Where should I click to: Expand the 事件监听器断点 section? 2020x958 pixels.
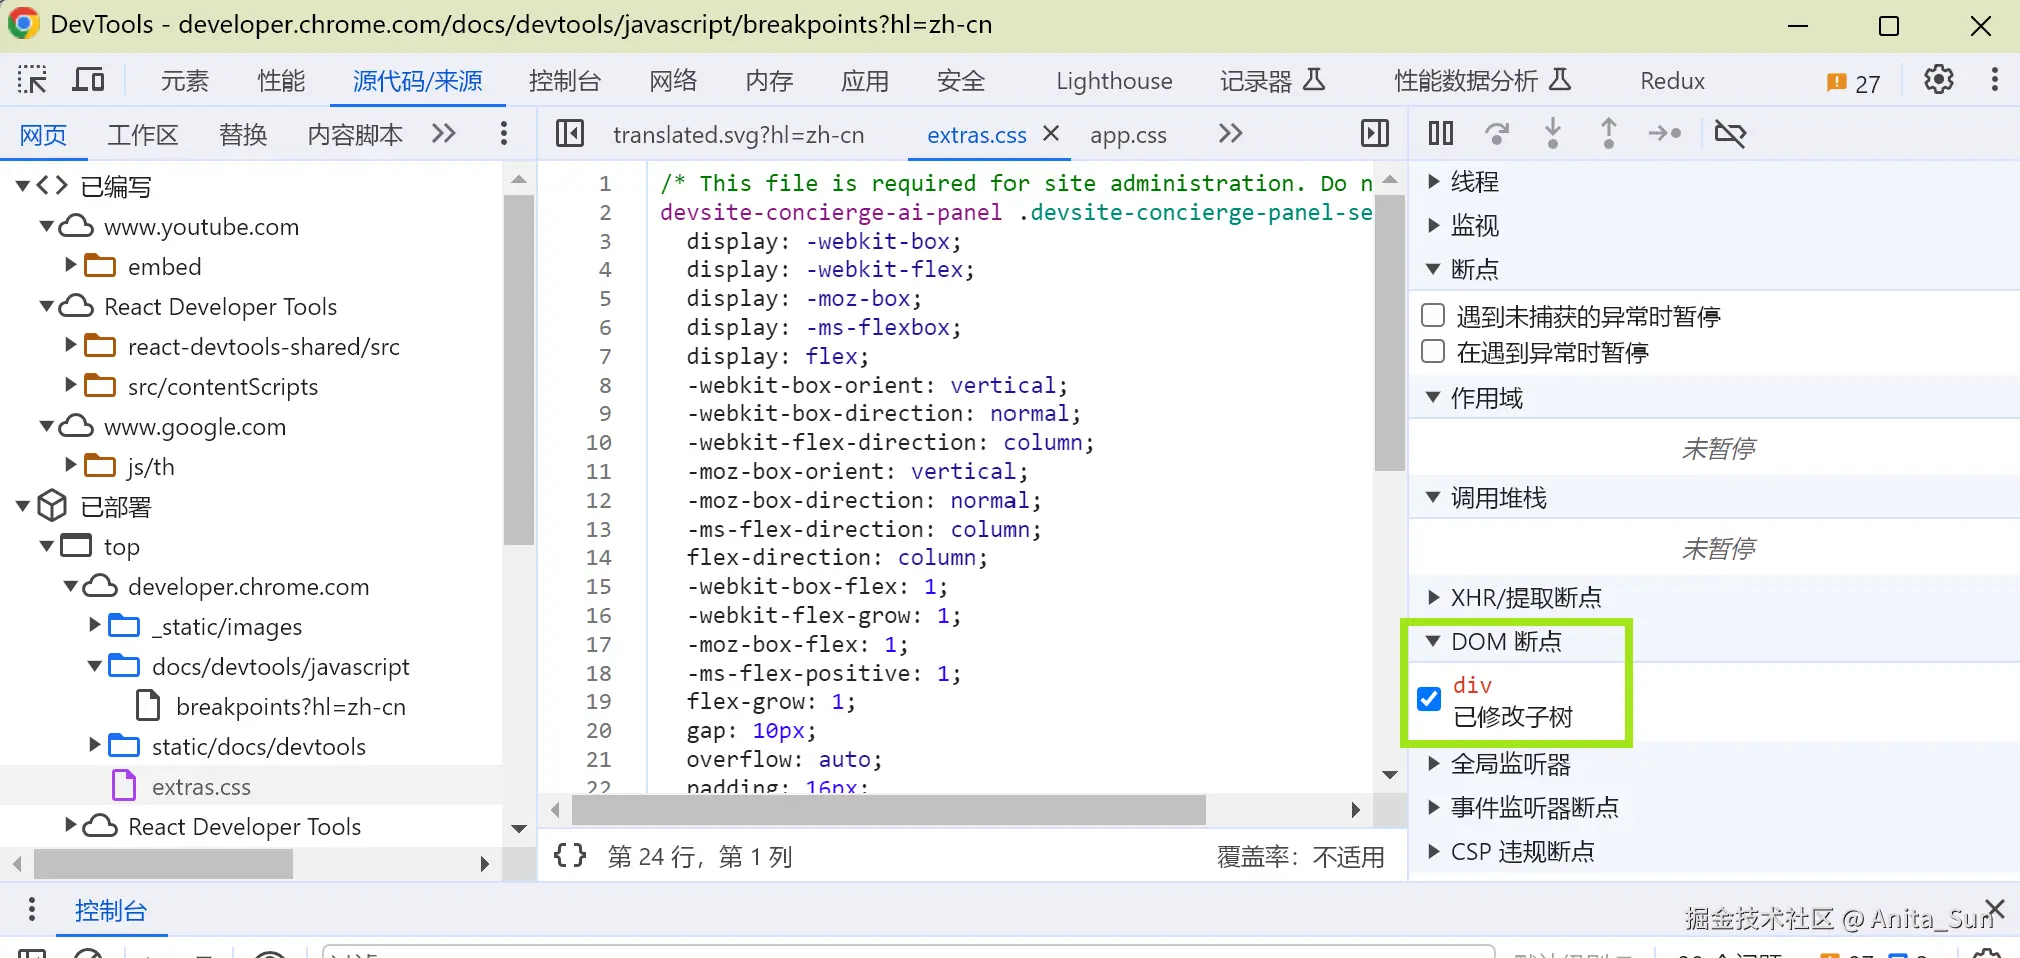tap(1434, 807)
